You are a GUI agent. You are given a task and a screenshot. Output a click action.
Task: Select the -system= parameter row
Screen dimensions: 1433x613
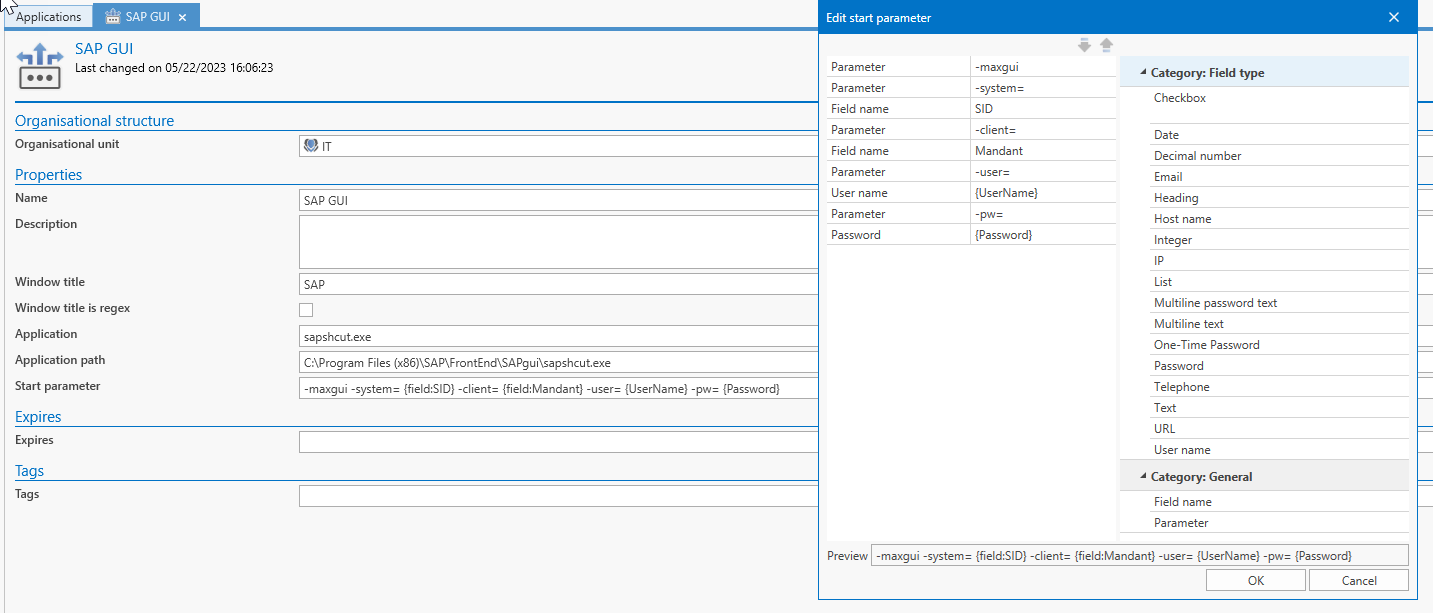pyautogui.click(x=971, y=88)
